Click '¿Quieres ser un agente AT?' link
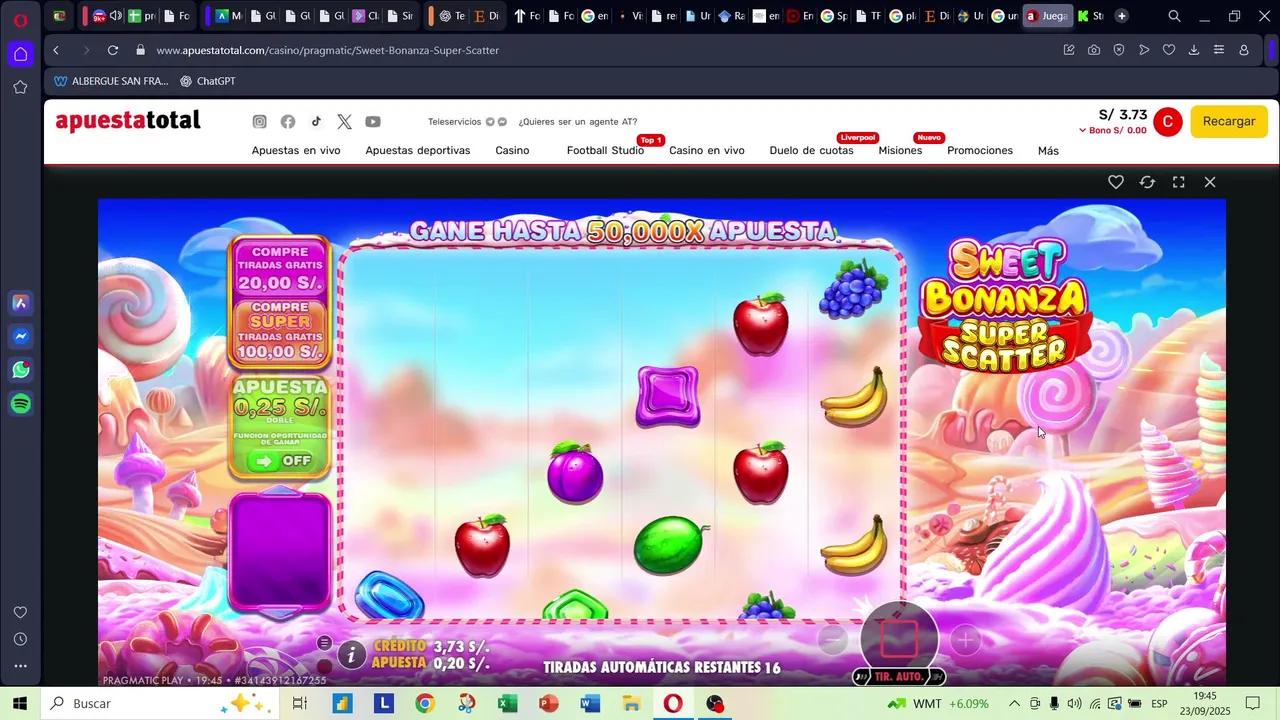Screen dimensions: 1280x720 578,122
